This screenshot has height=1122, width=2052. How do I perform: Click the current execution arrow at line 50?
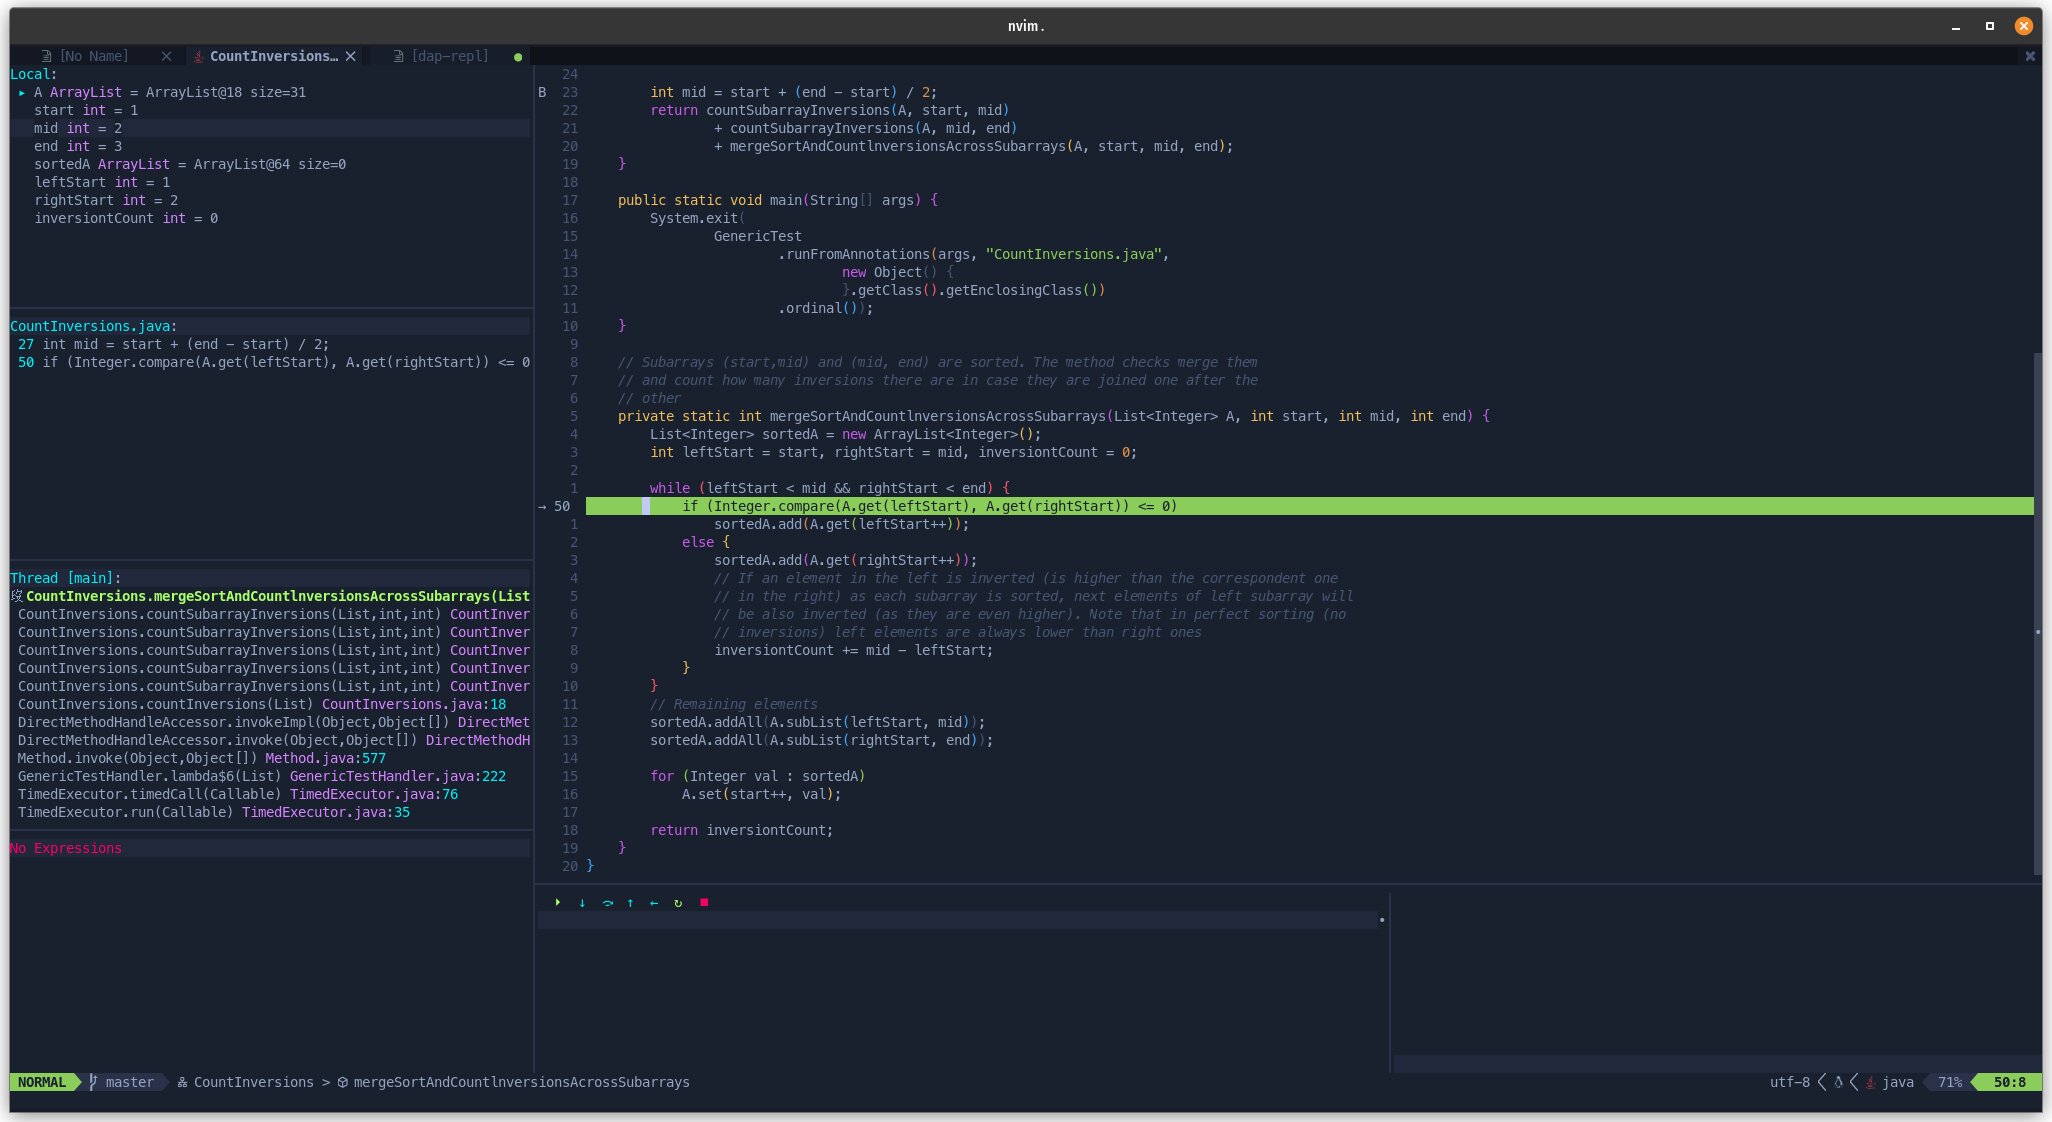pyautogui.click(x=542, y=506)
